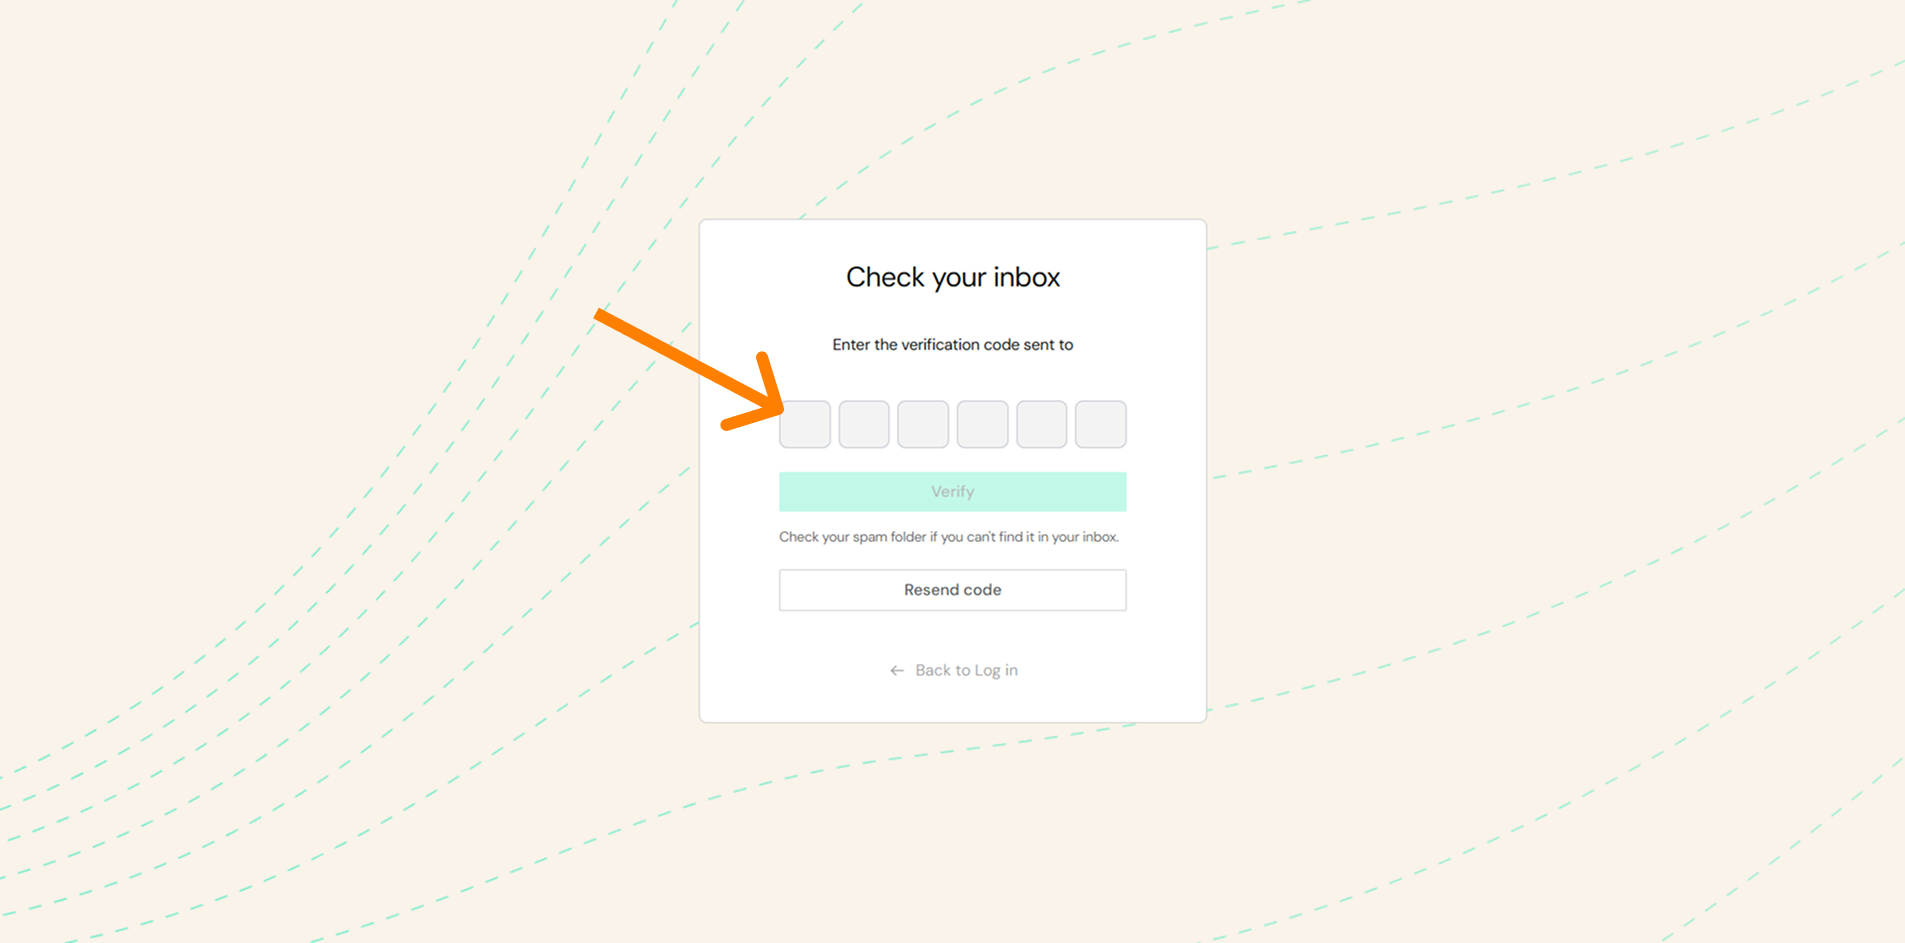The height and width of the screenshot is (943, 1905).
Task: Click the tail end of the orange arrow
Action: [600, 315]
